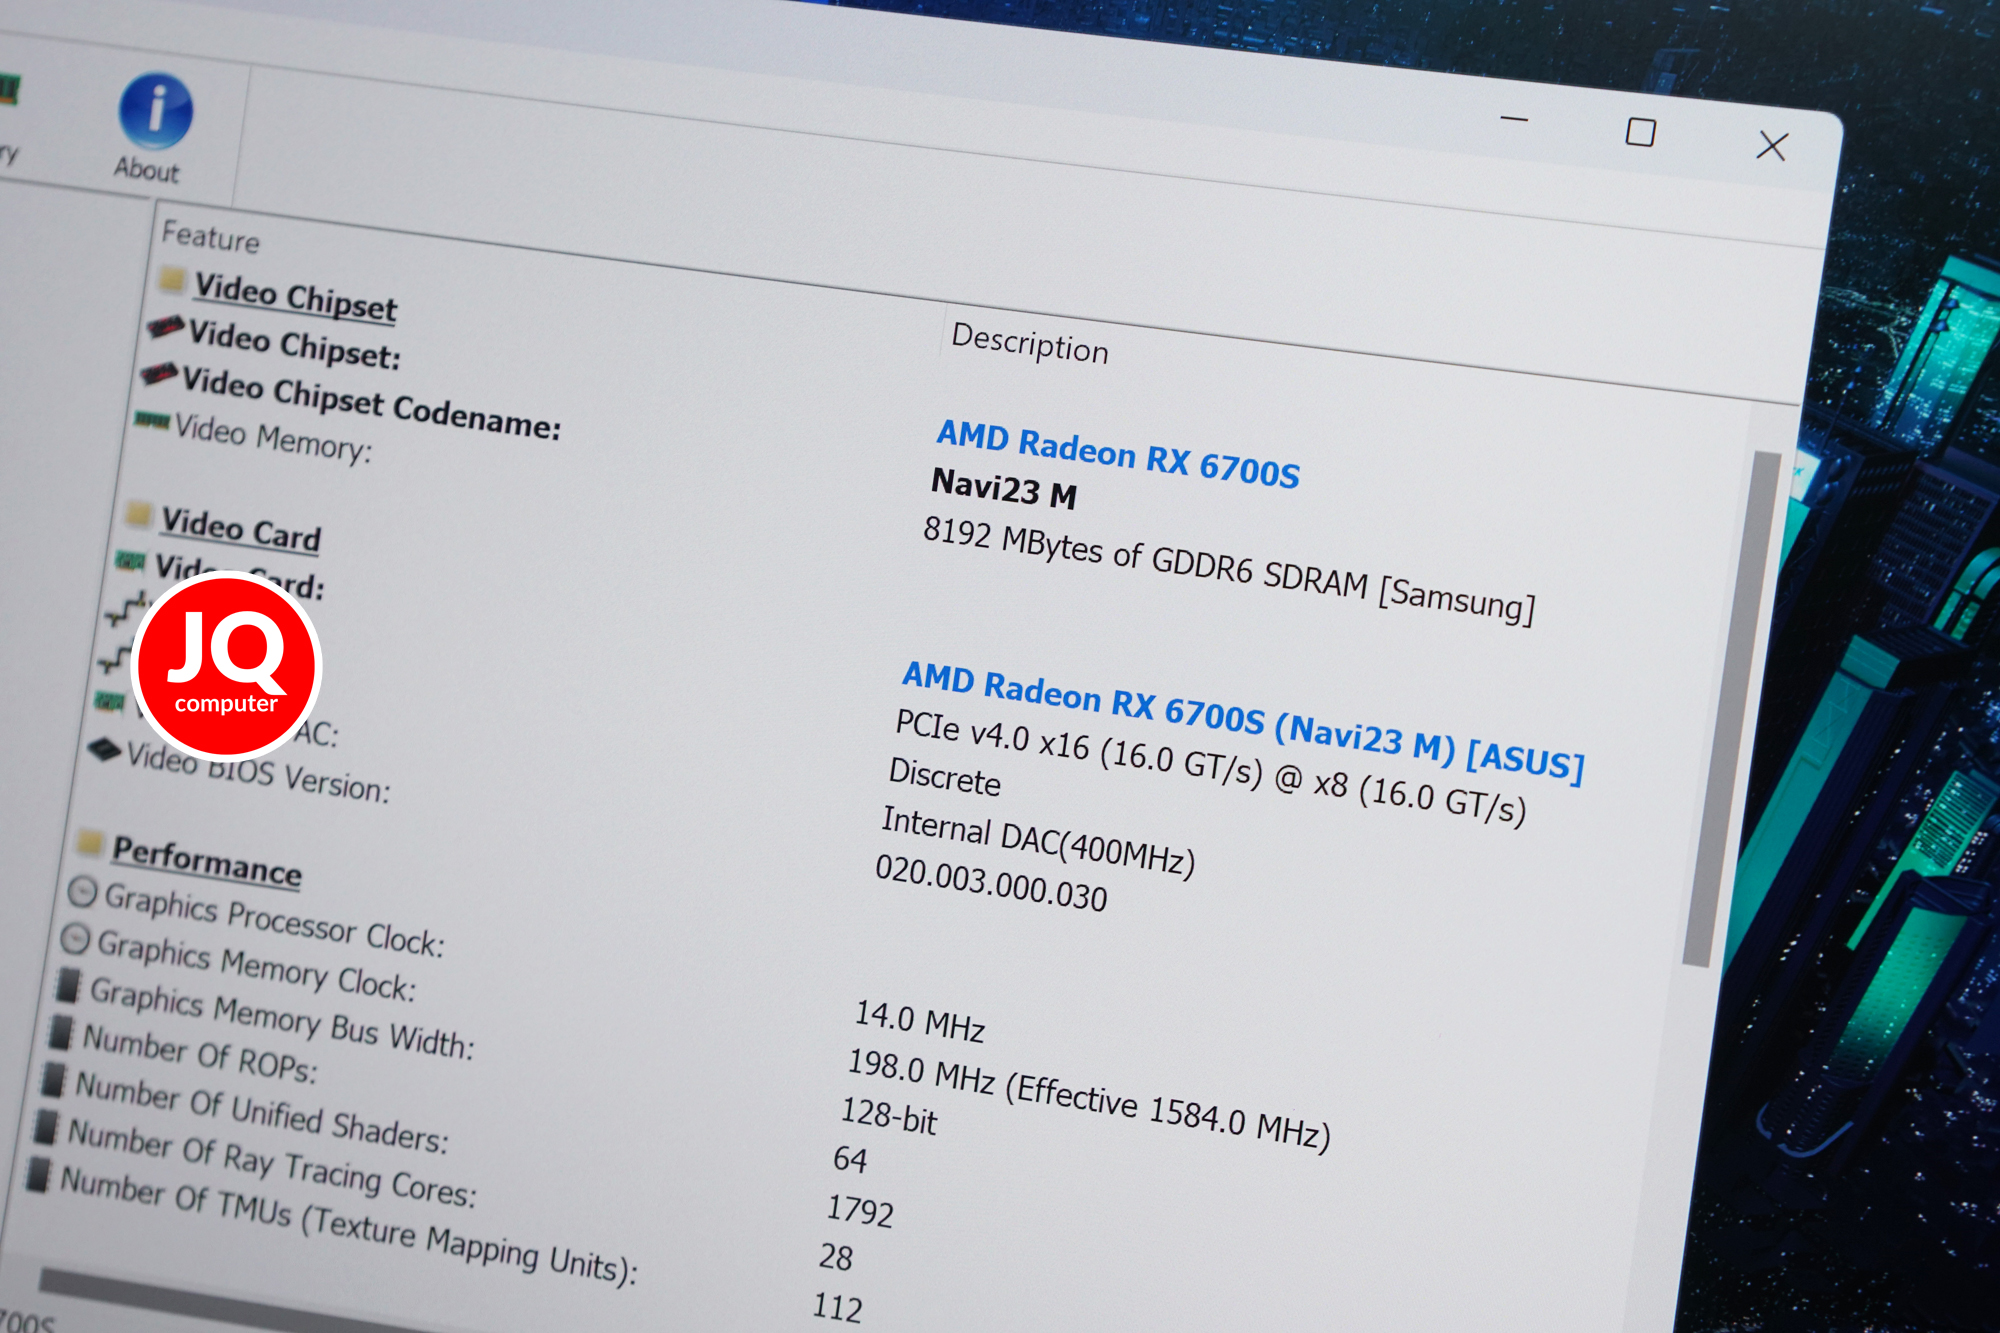The height and width of the screenshot is (1333, 2000).
Task: Click the Number Of ROPs icon
Action: tap(61, 1032)
